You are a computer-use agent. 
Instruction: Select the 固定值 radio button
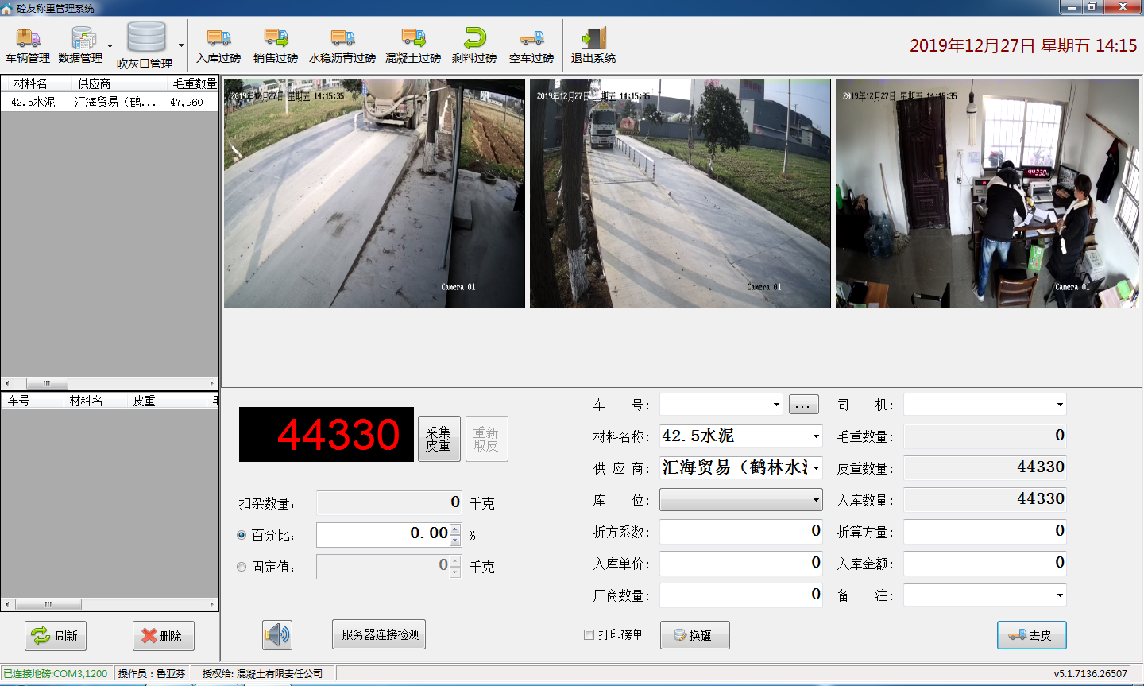click(242, 567)
